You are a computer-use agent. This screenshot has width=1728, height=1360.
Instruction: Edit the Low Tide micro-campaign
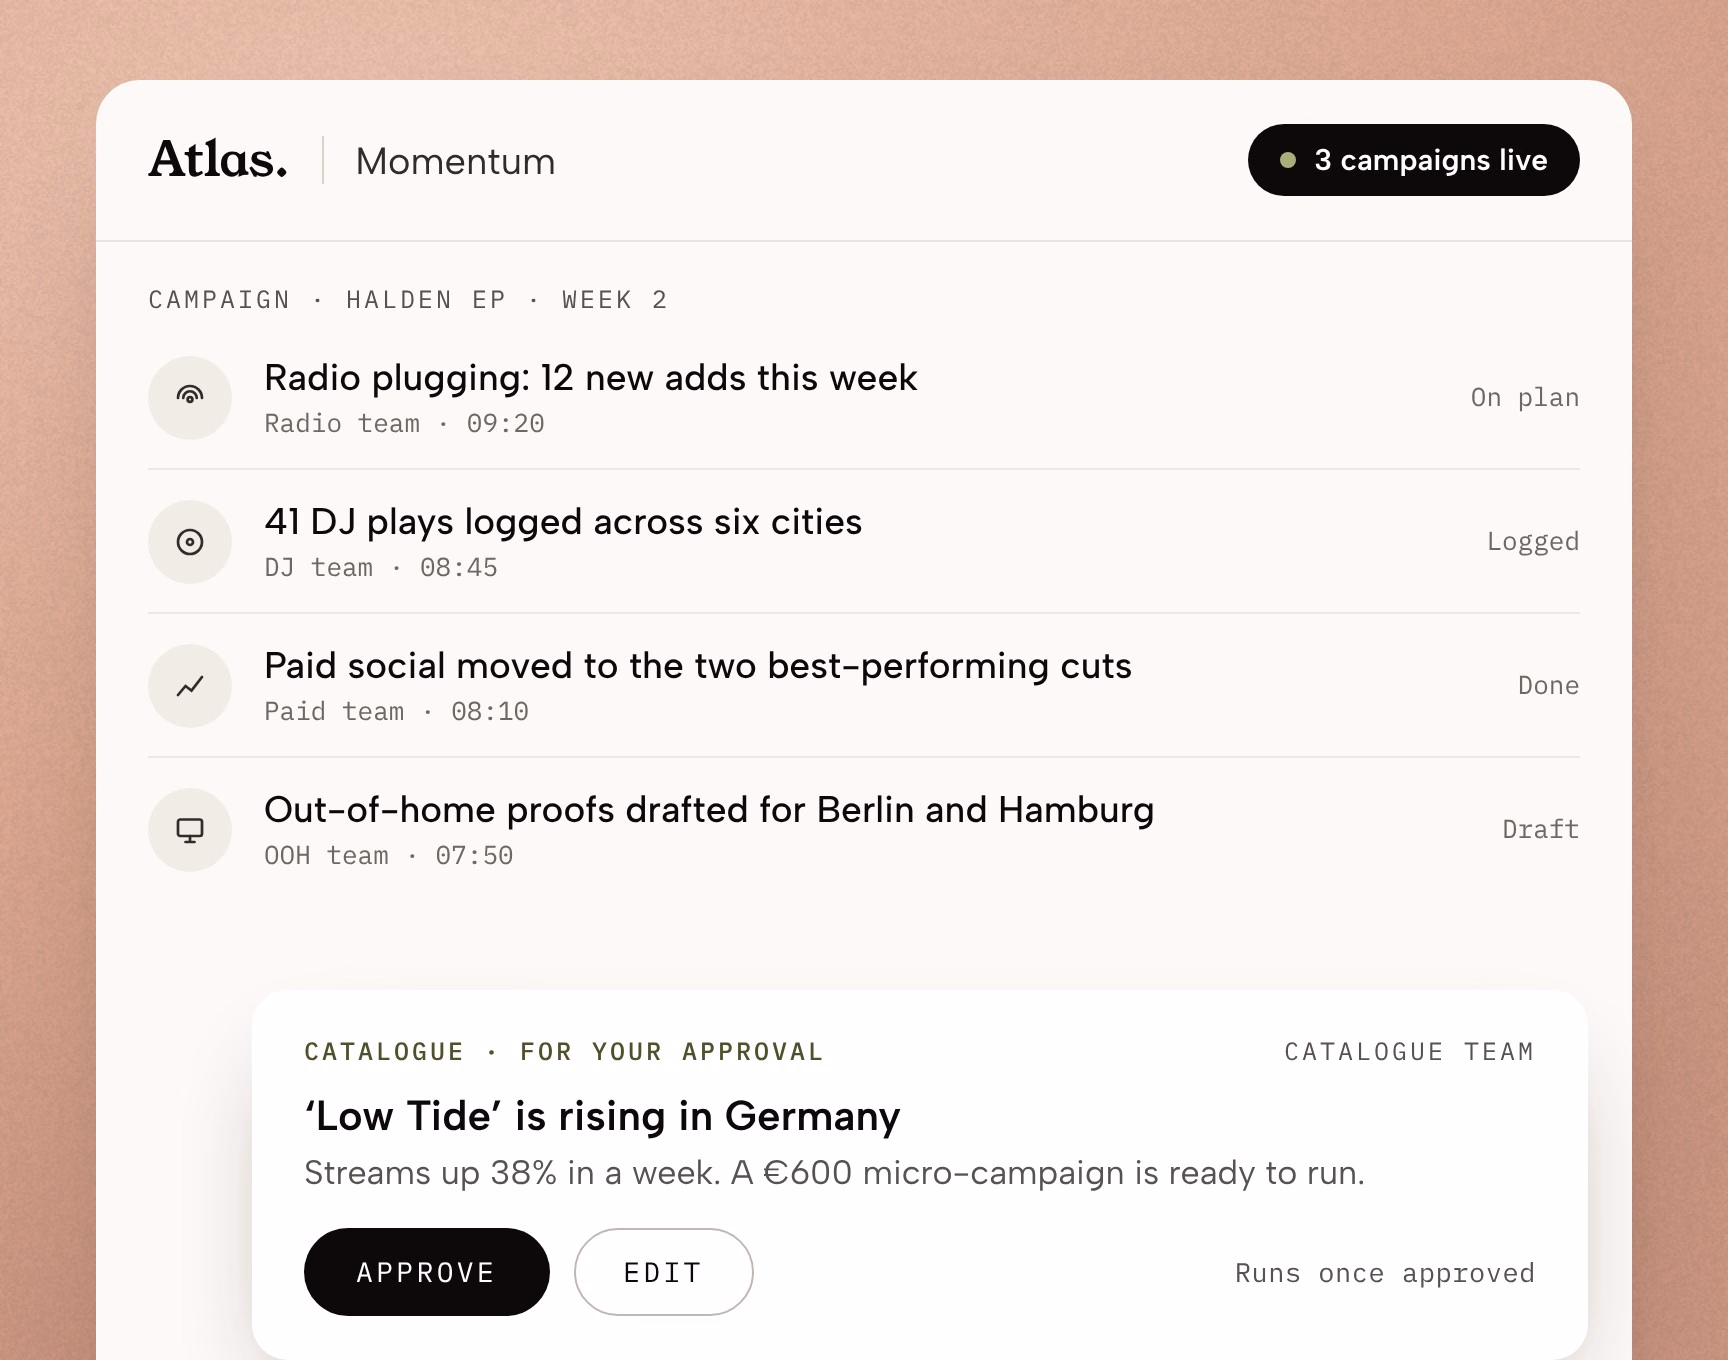[x=663, y=1272]
